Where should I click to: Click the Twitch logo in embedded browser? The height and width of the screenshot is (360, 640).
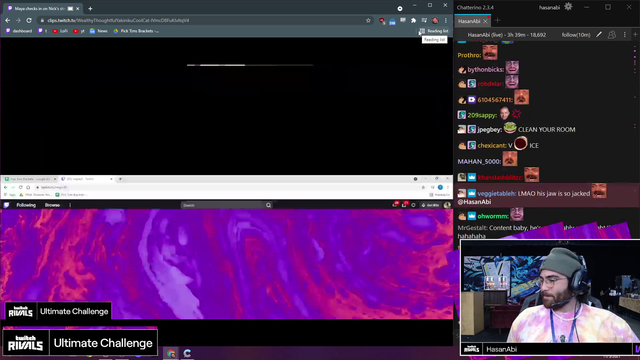click(x=6, y=205)
